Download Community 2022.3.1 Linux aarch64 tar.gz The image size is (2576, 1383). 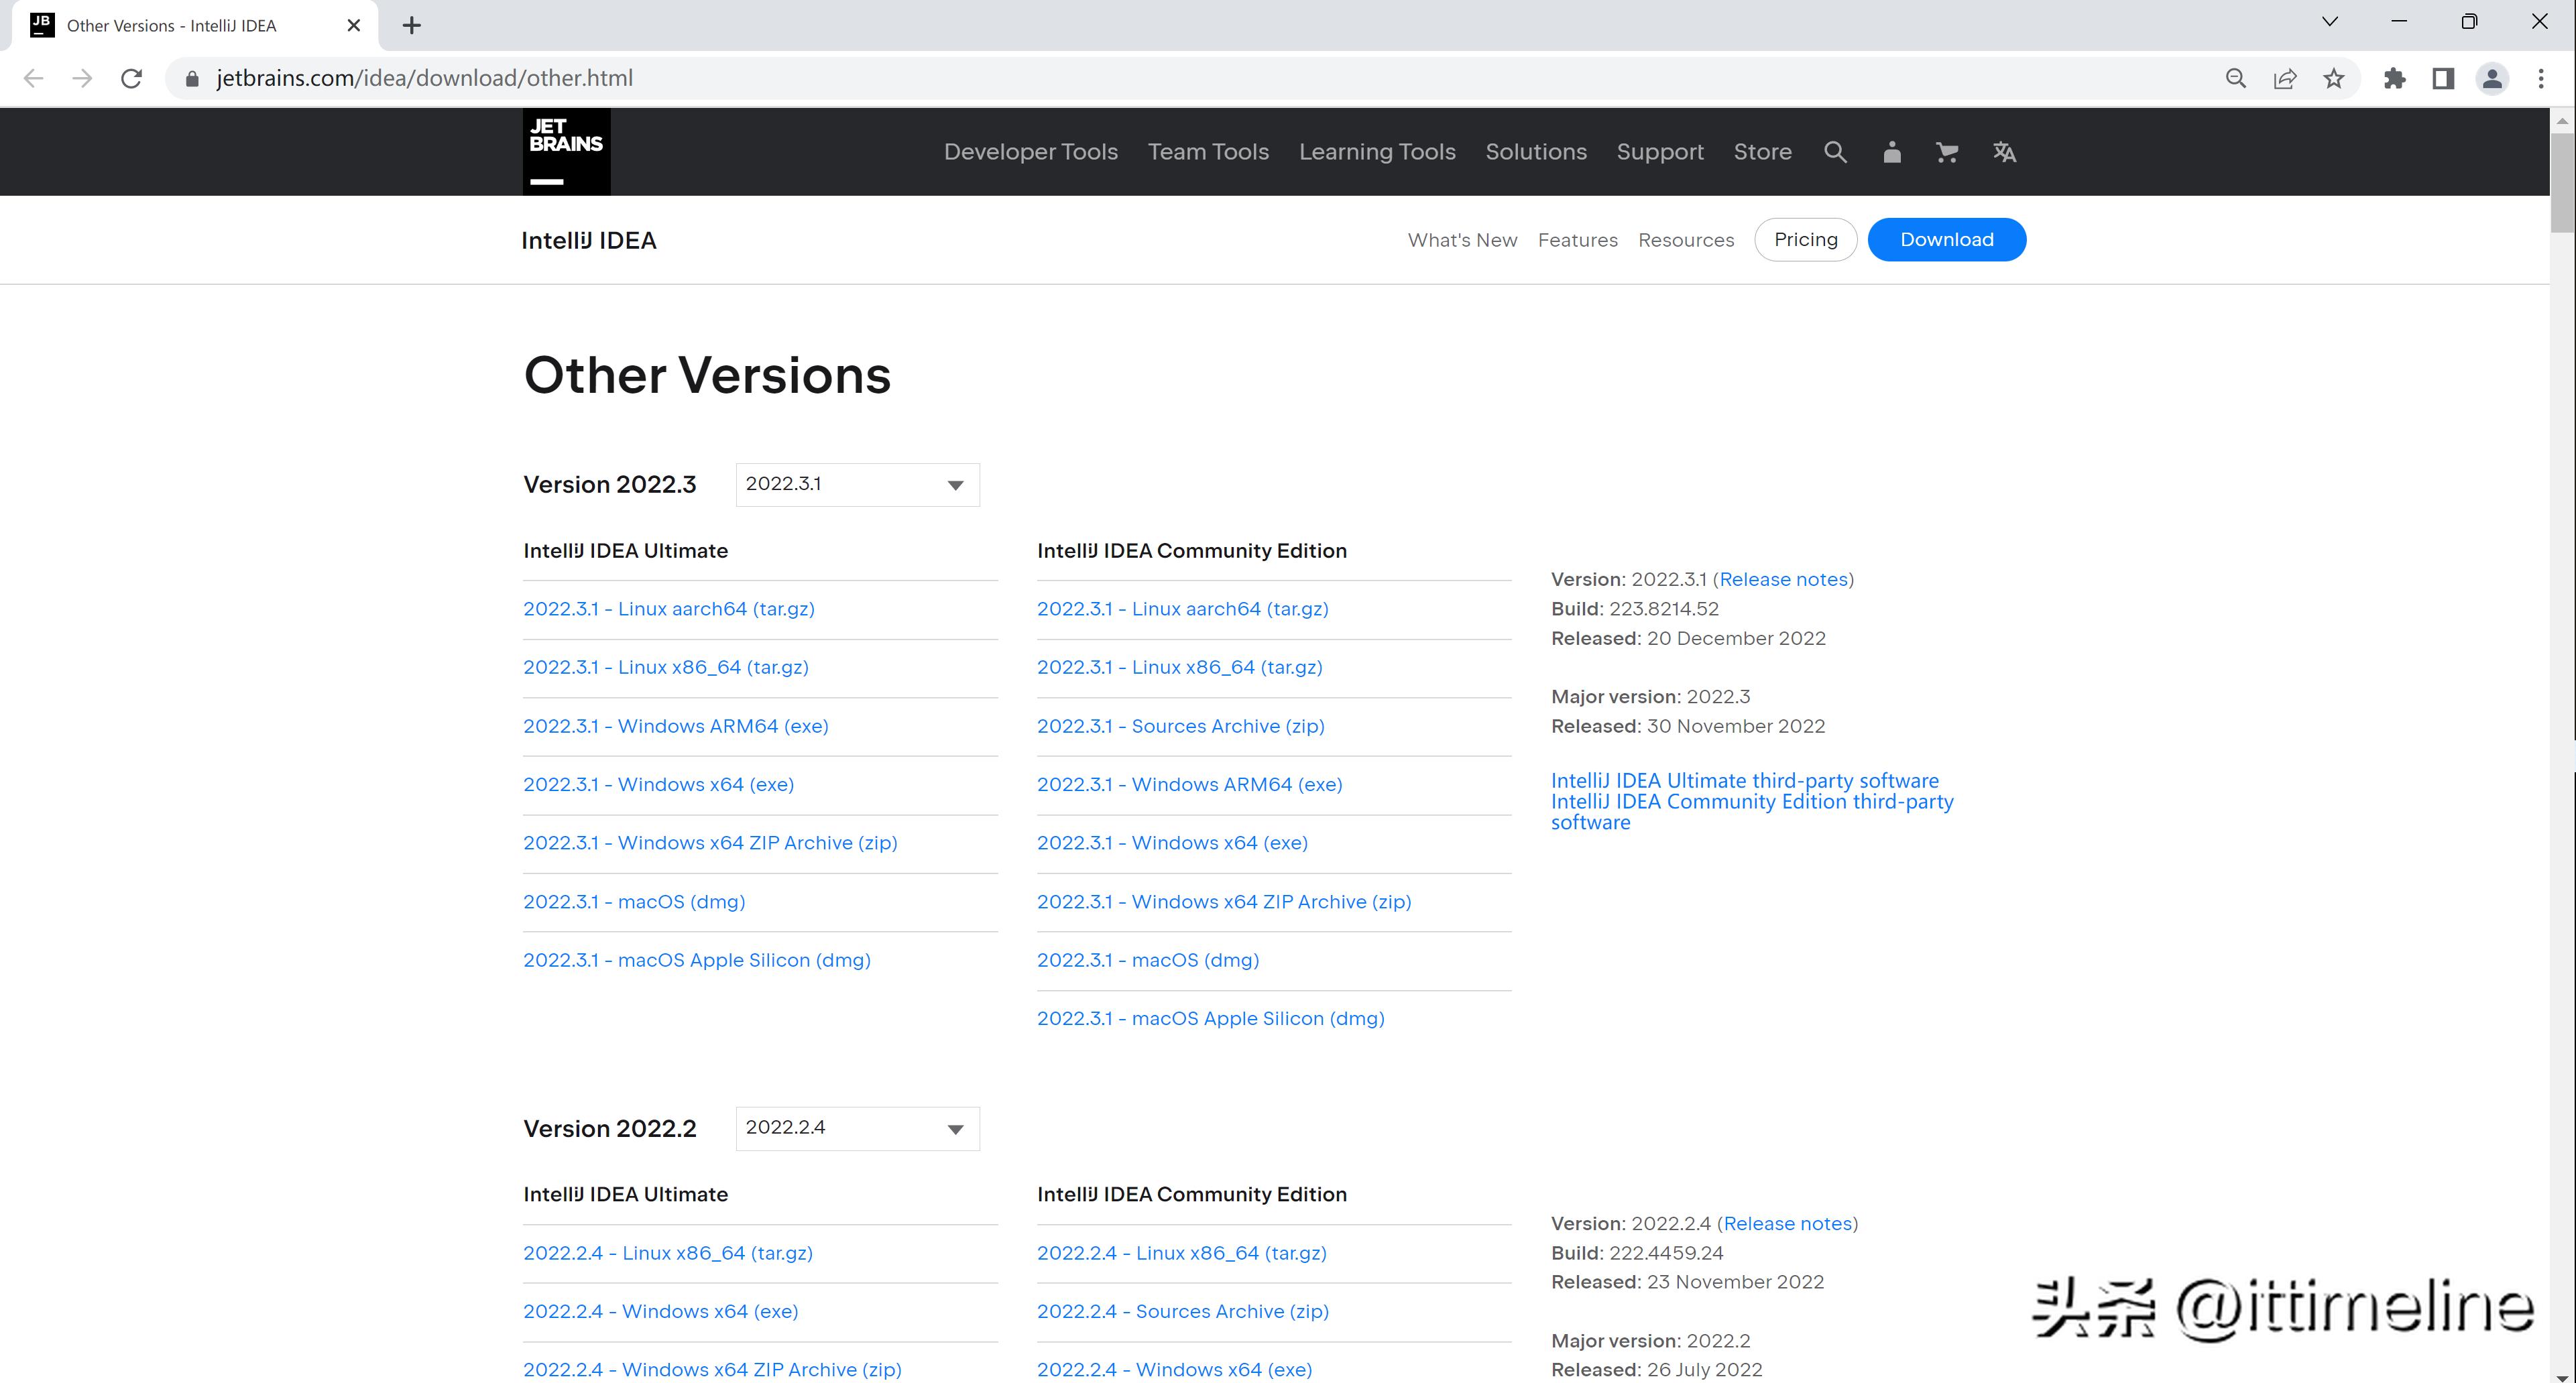1182,609
